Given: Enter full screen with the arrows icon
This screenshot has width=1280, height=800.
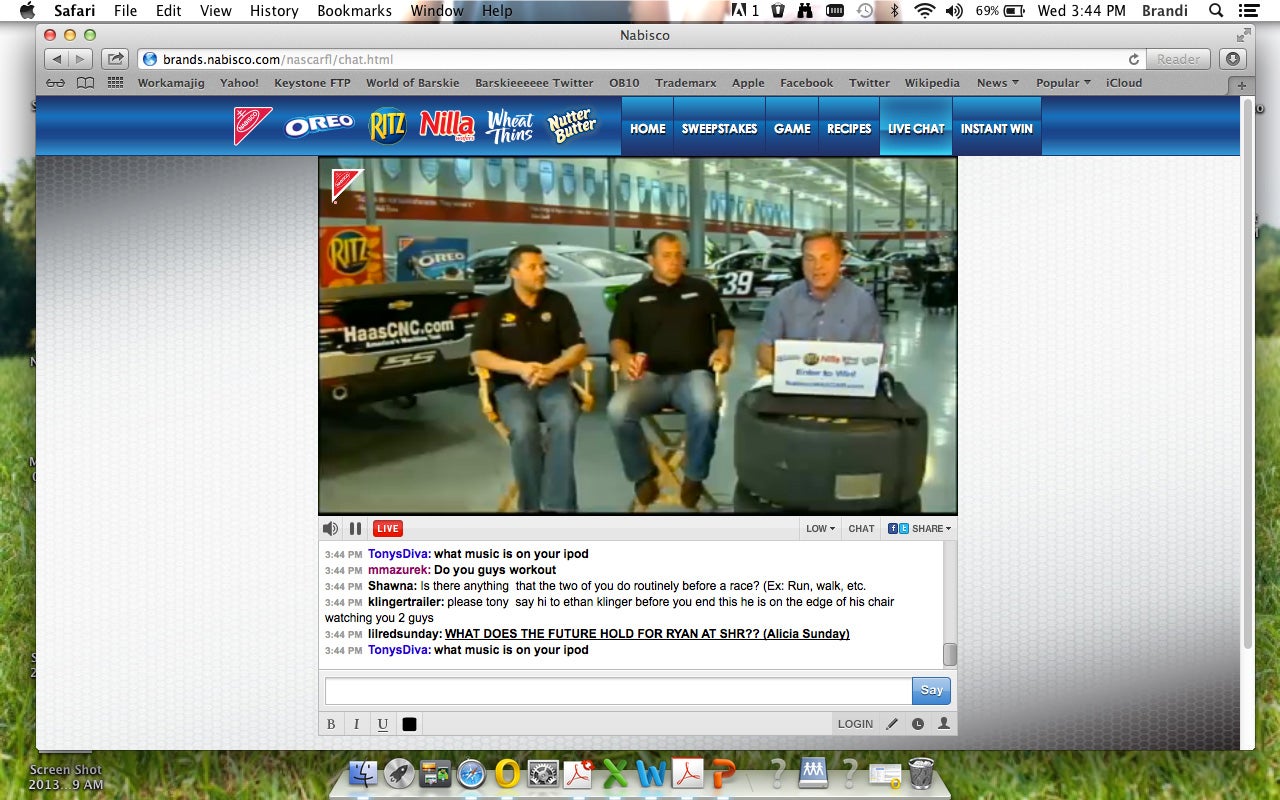Looking at the screenshot, I should click(1244, 35).
